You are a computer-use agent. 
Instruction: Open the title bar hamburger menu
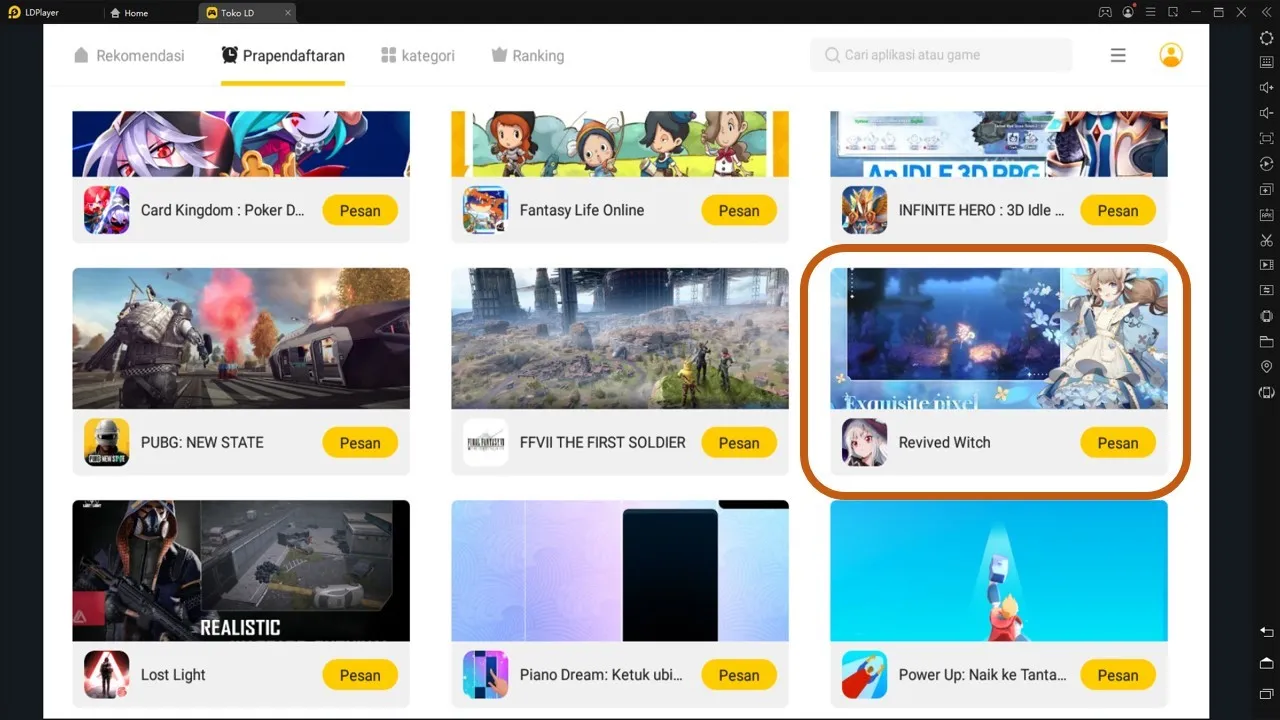point(1153,12)
